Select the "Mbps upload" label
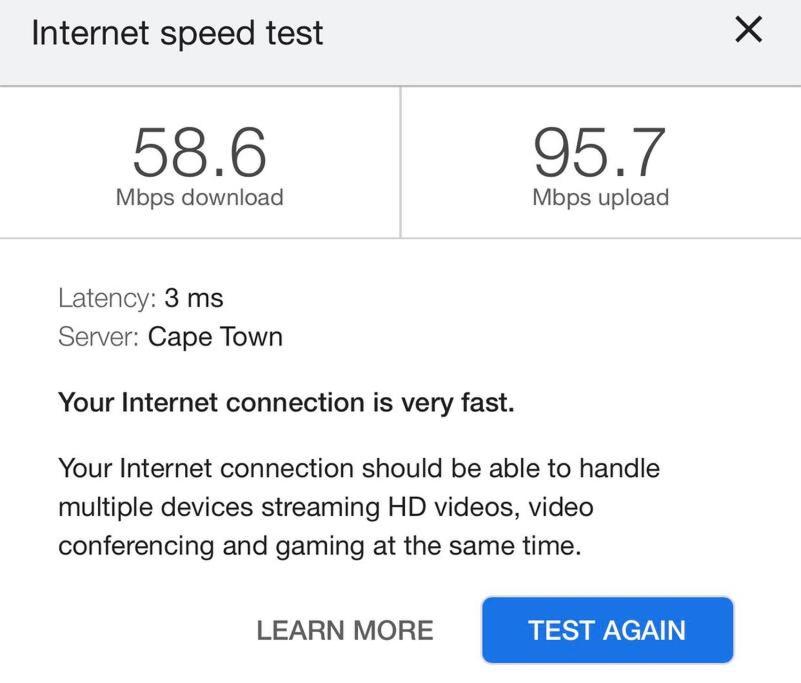The image size is (801, 683). coord(600,197)
